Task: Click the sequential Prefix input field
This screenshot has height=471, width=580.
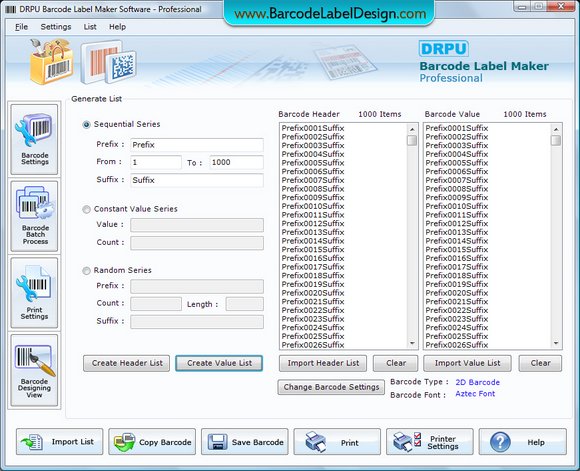Action: 197,145
